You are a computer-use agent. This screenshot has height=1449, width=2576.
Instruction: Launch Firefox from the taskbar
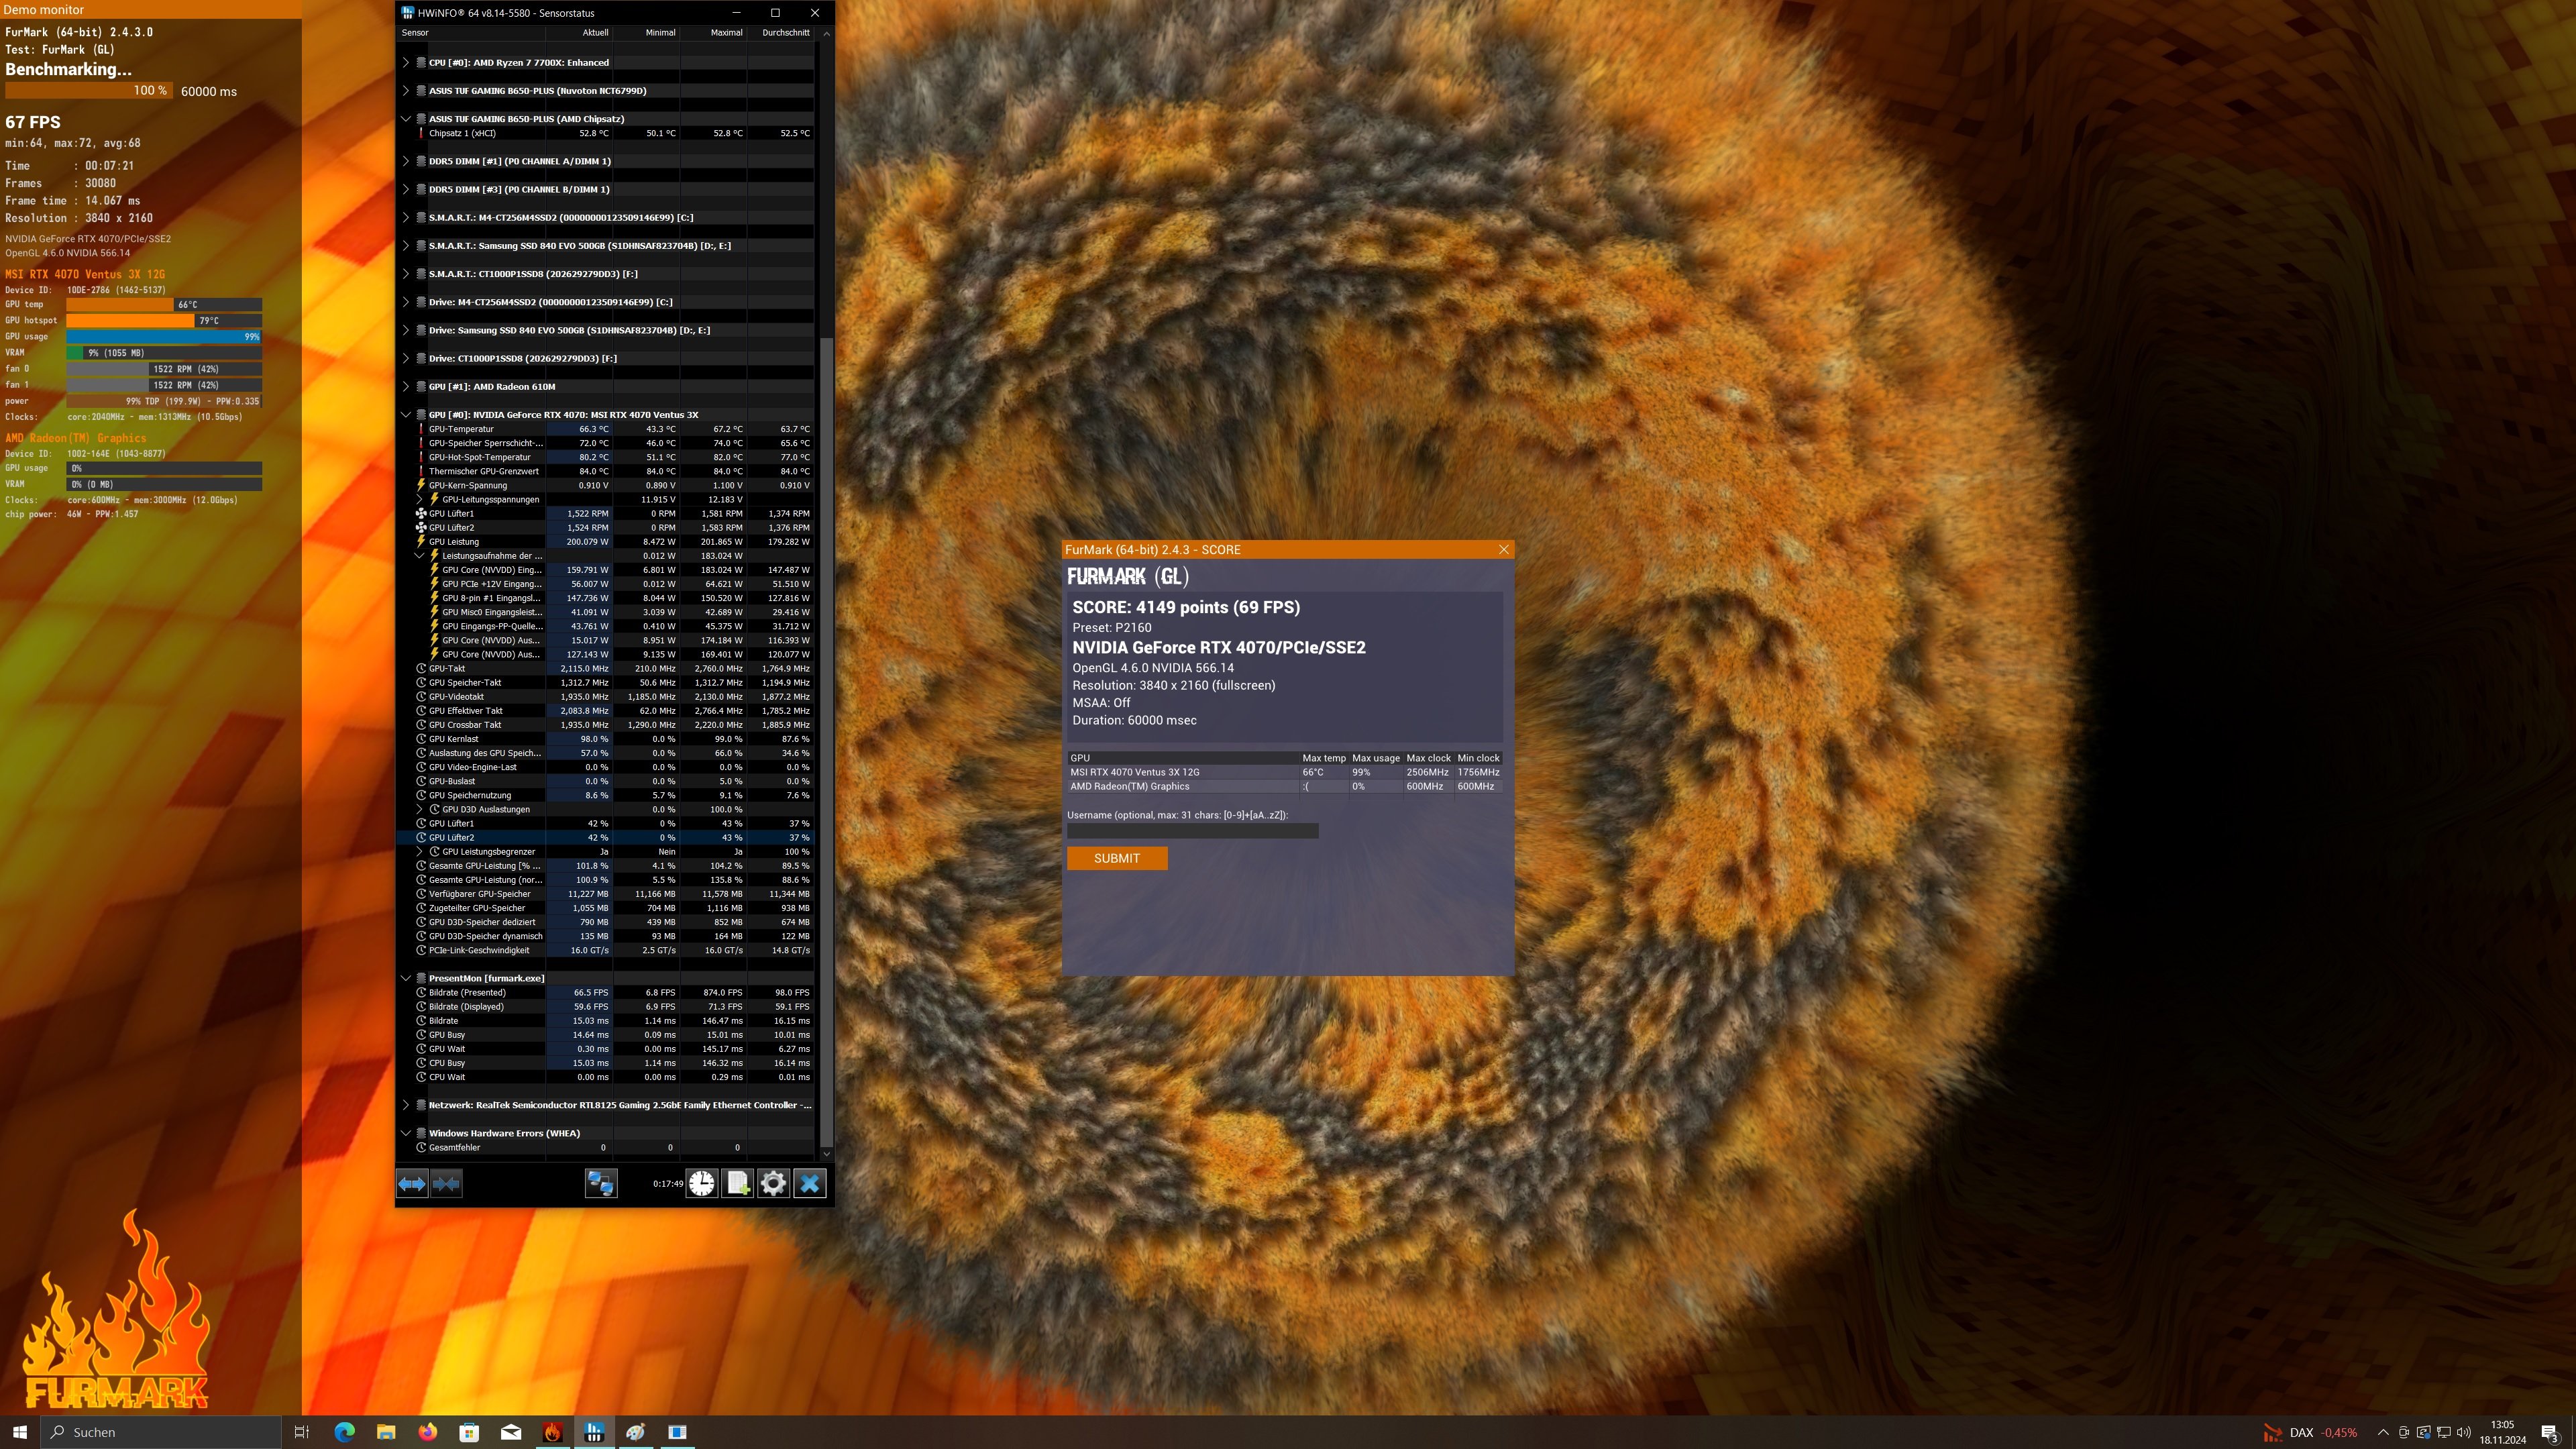pos(427,1432)
